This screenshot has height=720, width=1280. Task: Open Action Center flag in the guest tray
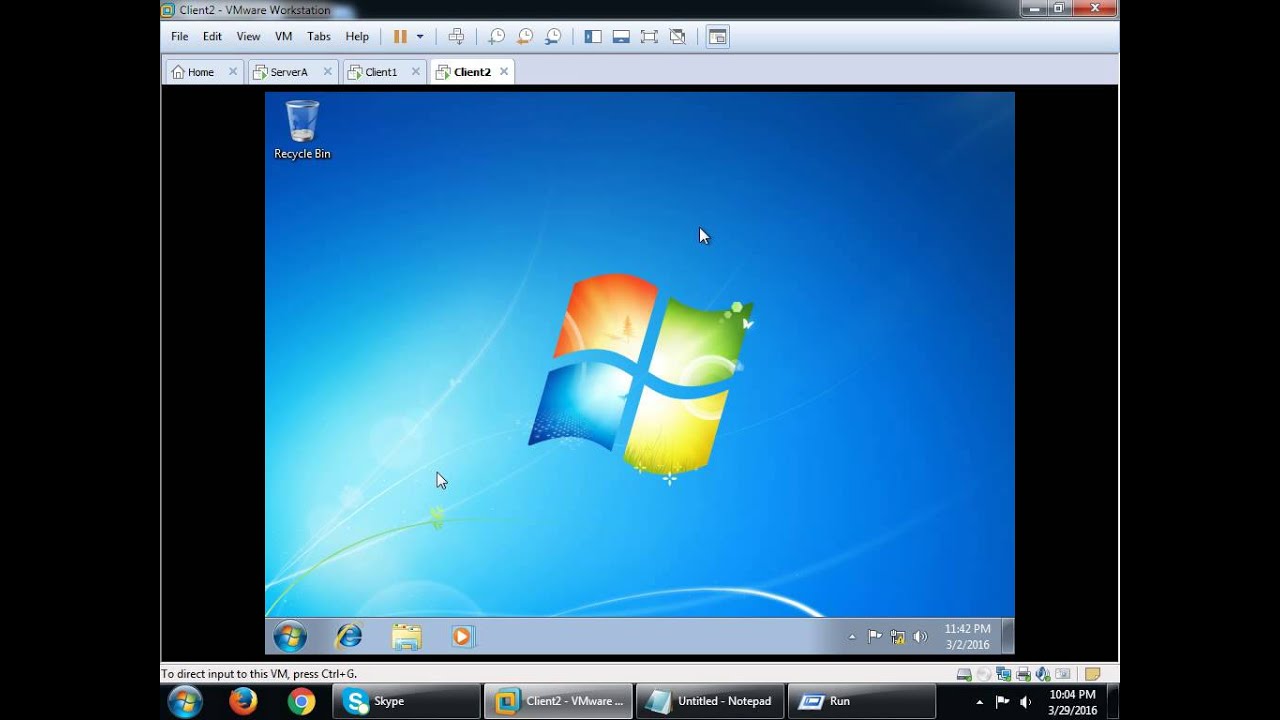click(x=875, y=637)
